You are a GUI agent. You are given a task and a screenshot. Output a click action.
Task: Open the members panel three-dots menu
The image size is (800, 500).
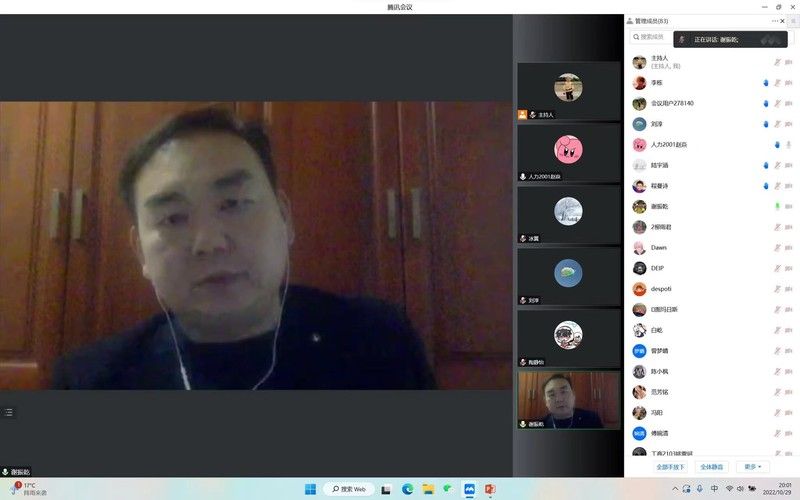pyautogui.click(x=775, y=20)
